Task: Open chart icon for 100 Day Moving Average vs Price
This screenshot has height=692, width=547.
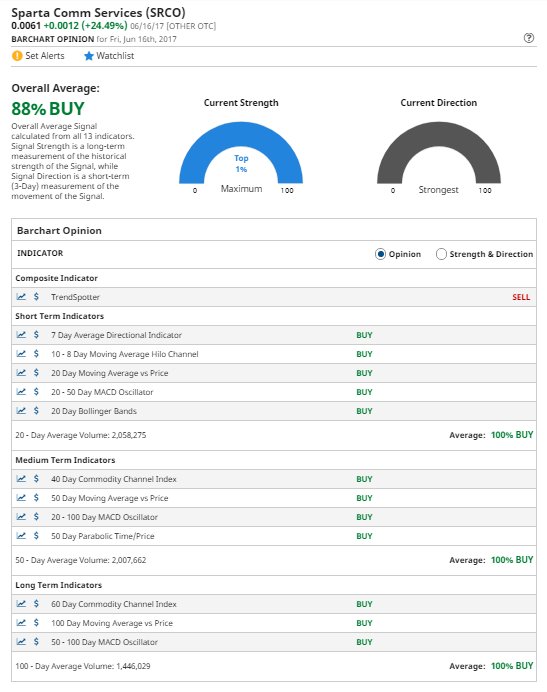Action: 21,622
